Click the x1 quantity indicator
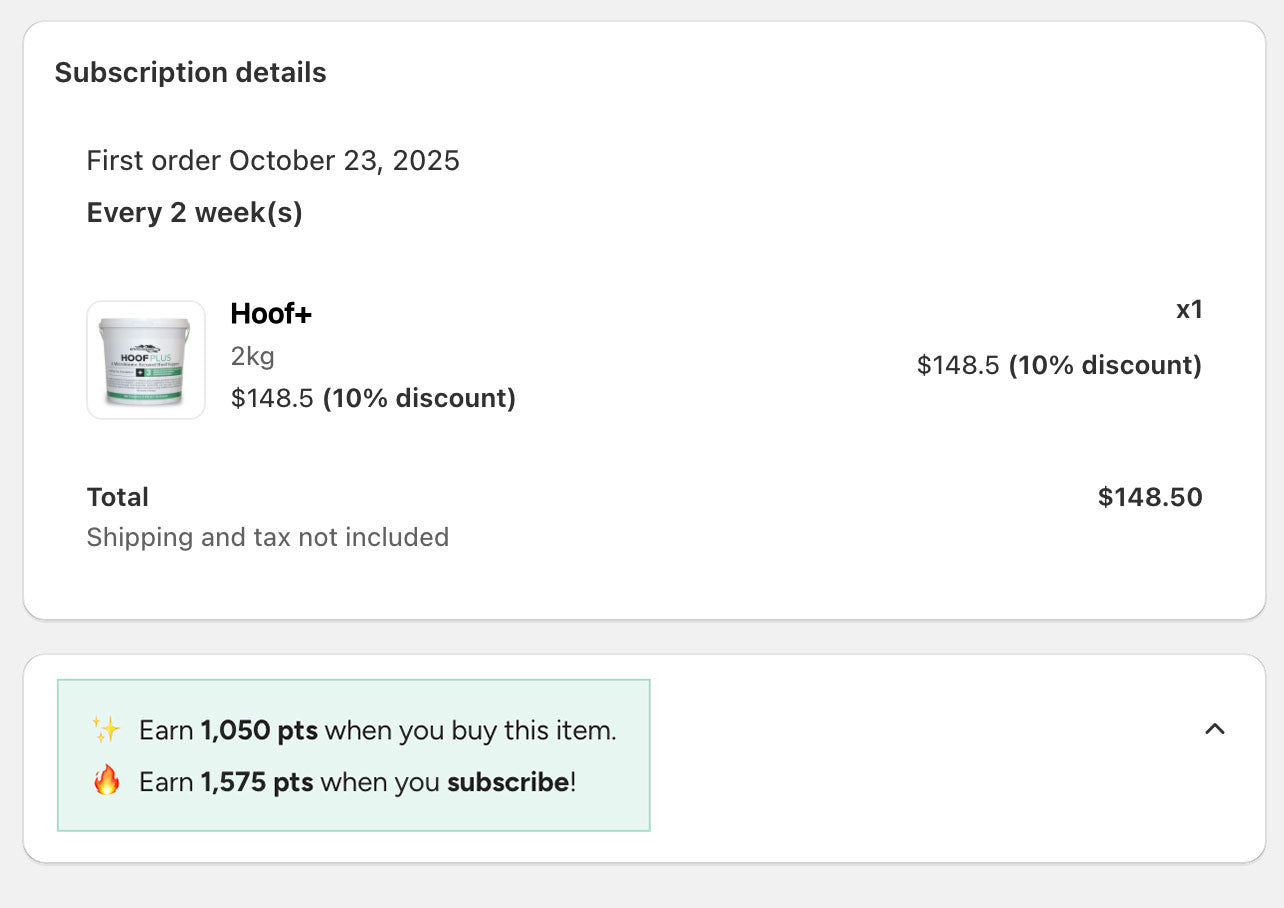 (1190, 310)
